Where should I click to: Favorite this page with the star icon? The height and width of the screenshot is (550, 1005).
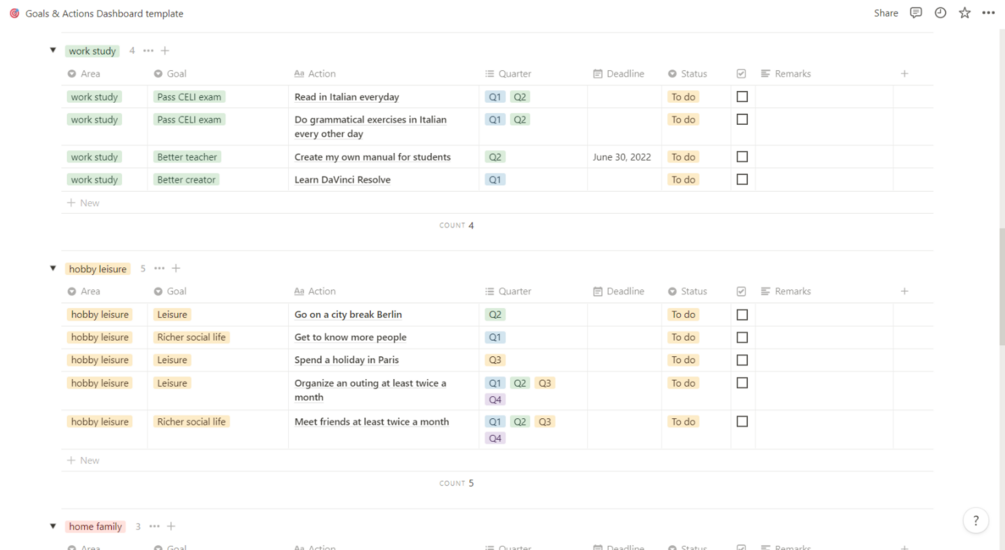coord(964,13)
